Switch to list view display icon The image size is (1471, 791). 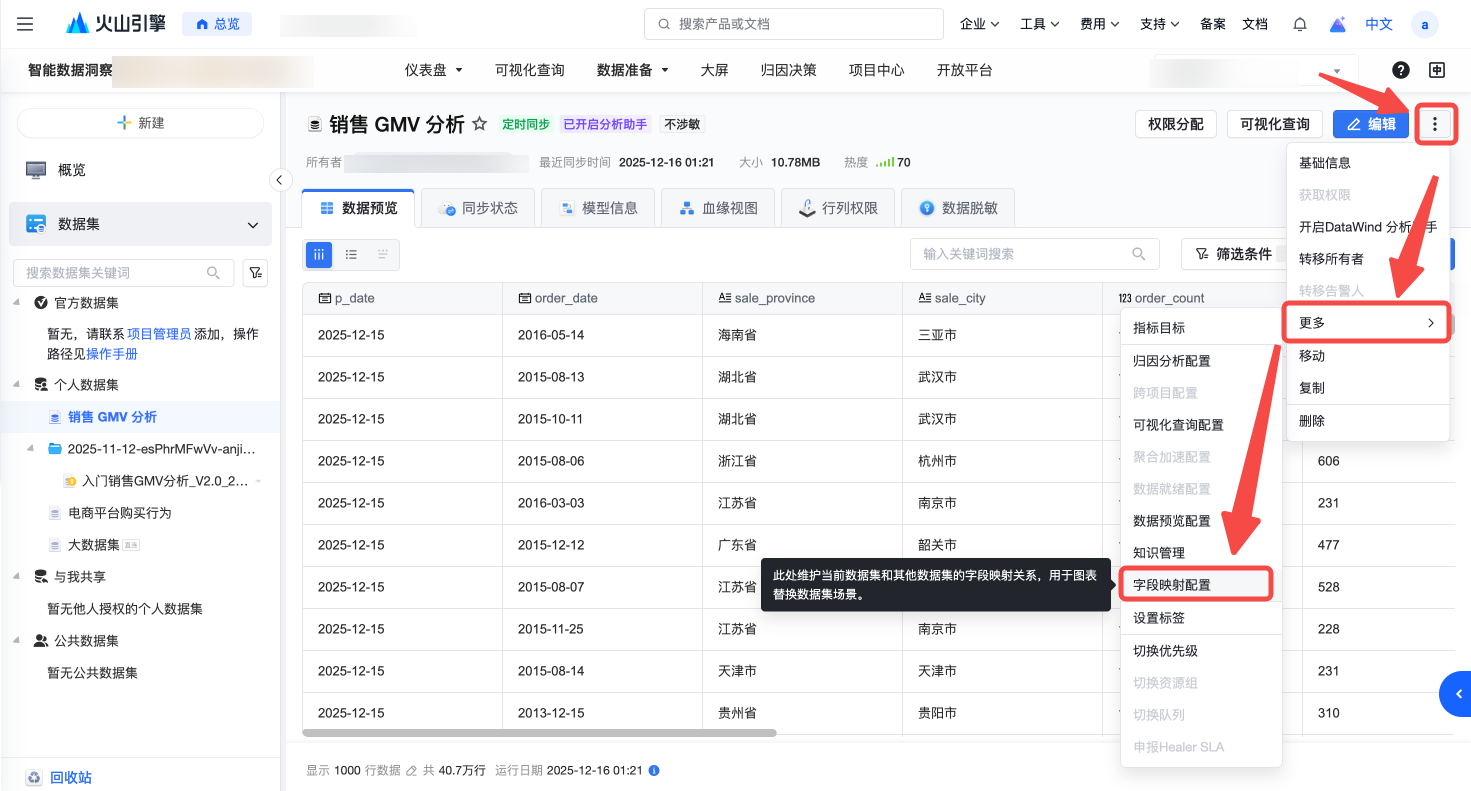click(x=351, y=255)
